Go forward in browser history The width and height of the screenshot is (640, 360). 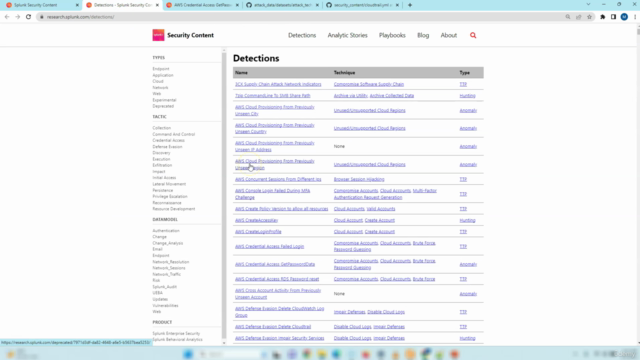[18, 17]
